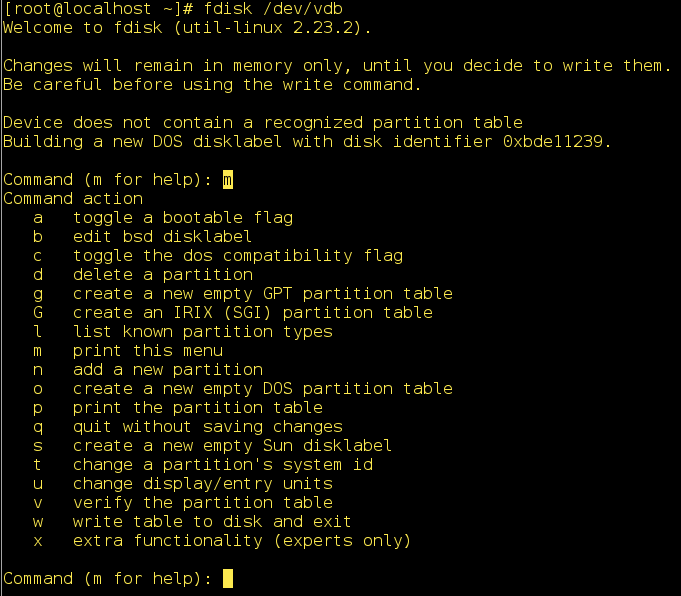Click 'write table to disk and exit'
Screen dimensions: 681x596
[212, 522]
